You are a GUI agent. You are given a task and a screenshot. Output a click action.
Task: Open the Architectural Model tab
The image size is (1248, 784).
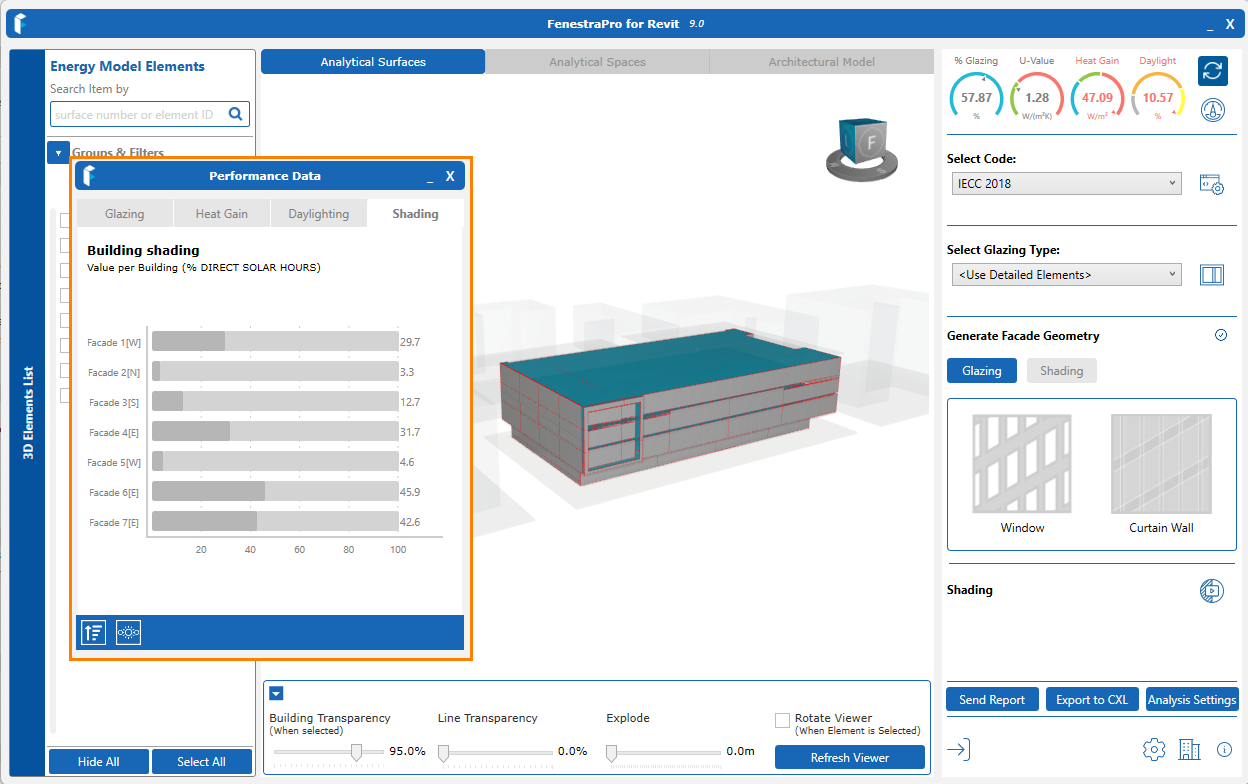821,62
